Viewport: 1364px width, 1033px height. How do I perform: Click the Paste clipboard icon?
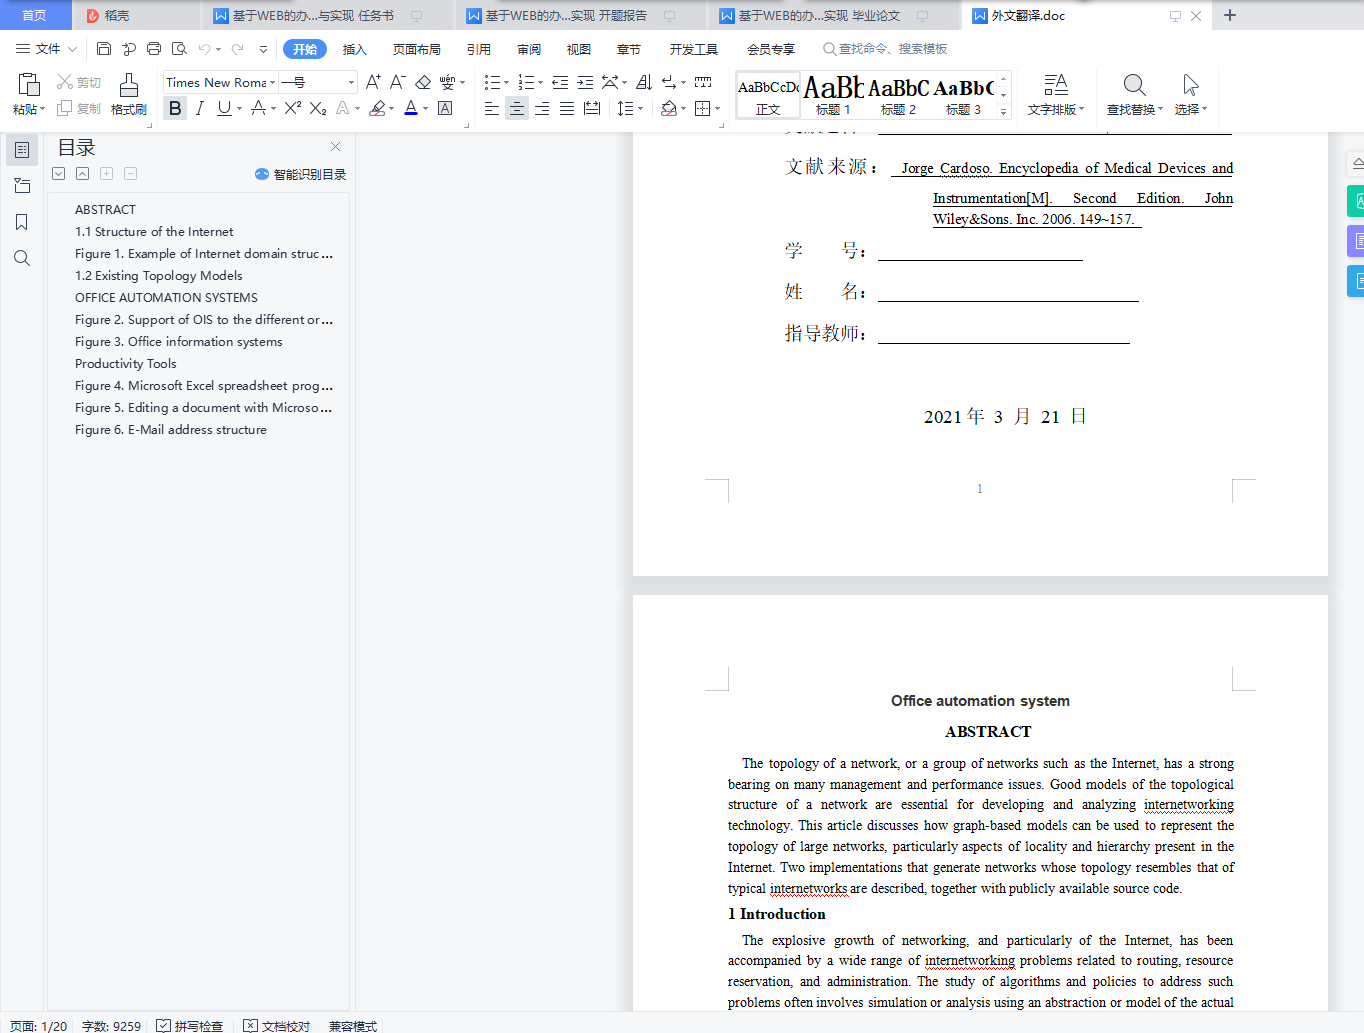tap(29, 85)
